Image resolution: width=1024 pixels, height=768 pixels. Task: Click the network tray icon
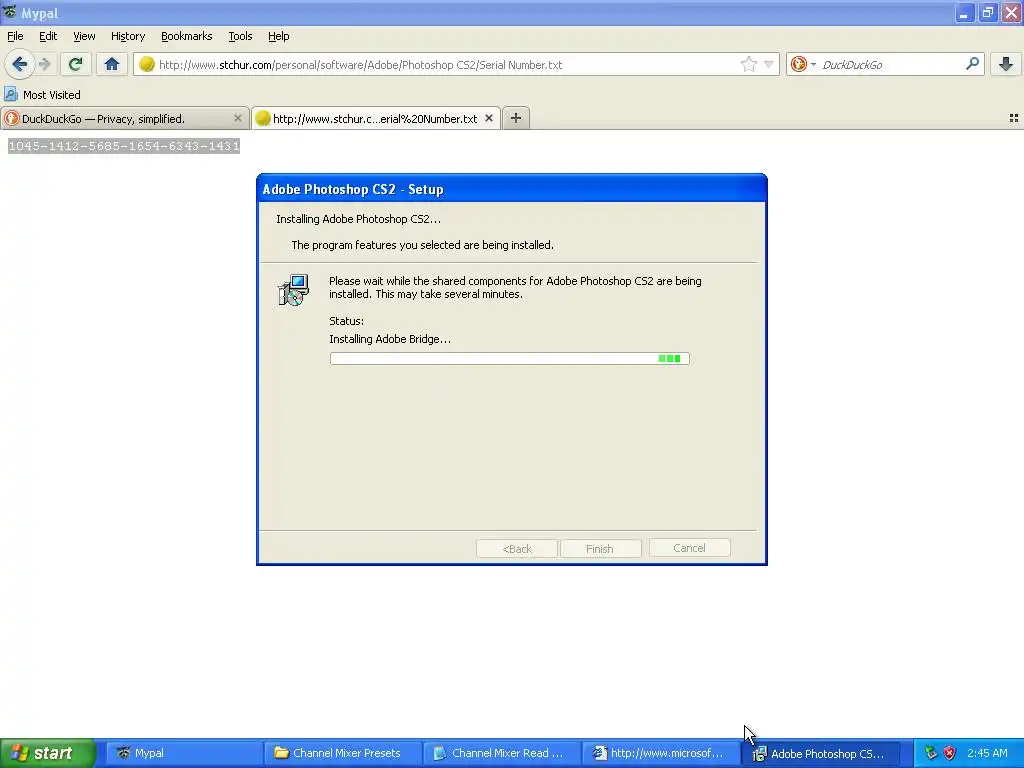pos(931,753)
